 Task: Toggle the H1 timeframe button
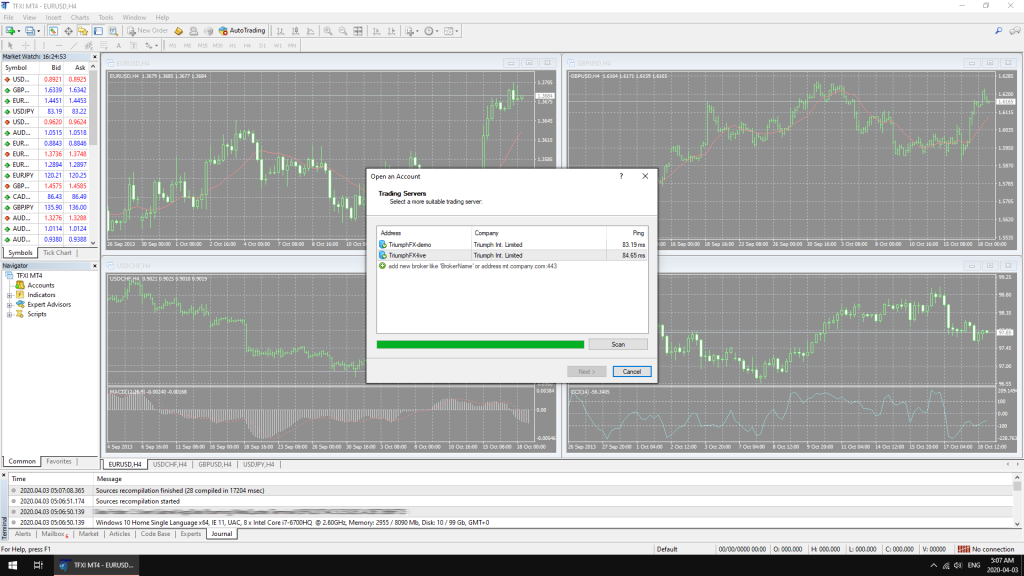(x=232, y=46)
